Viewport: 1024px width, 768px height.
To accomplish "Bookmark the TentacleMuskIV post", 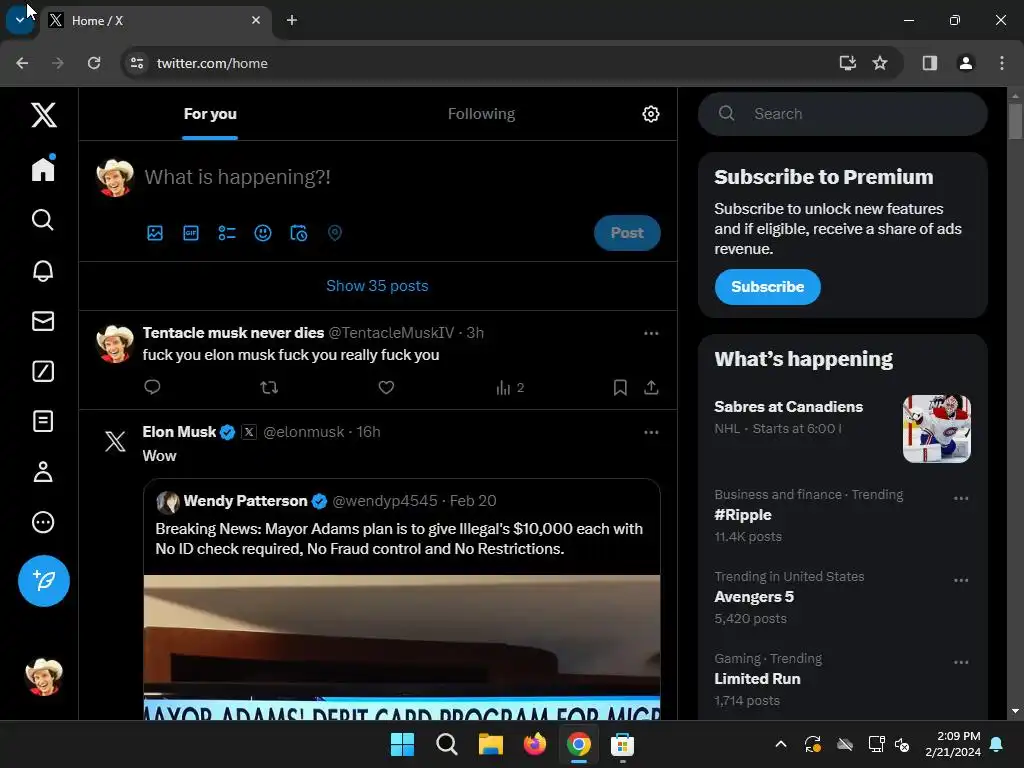I will (620, 388).
